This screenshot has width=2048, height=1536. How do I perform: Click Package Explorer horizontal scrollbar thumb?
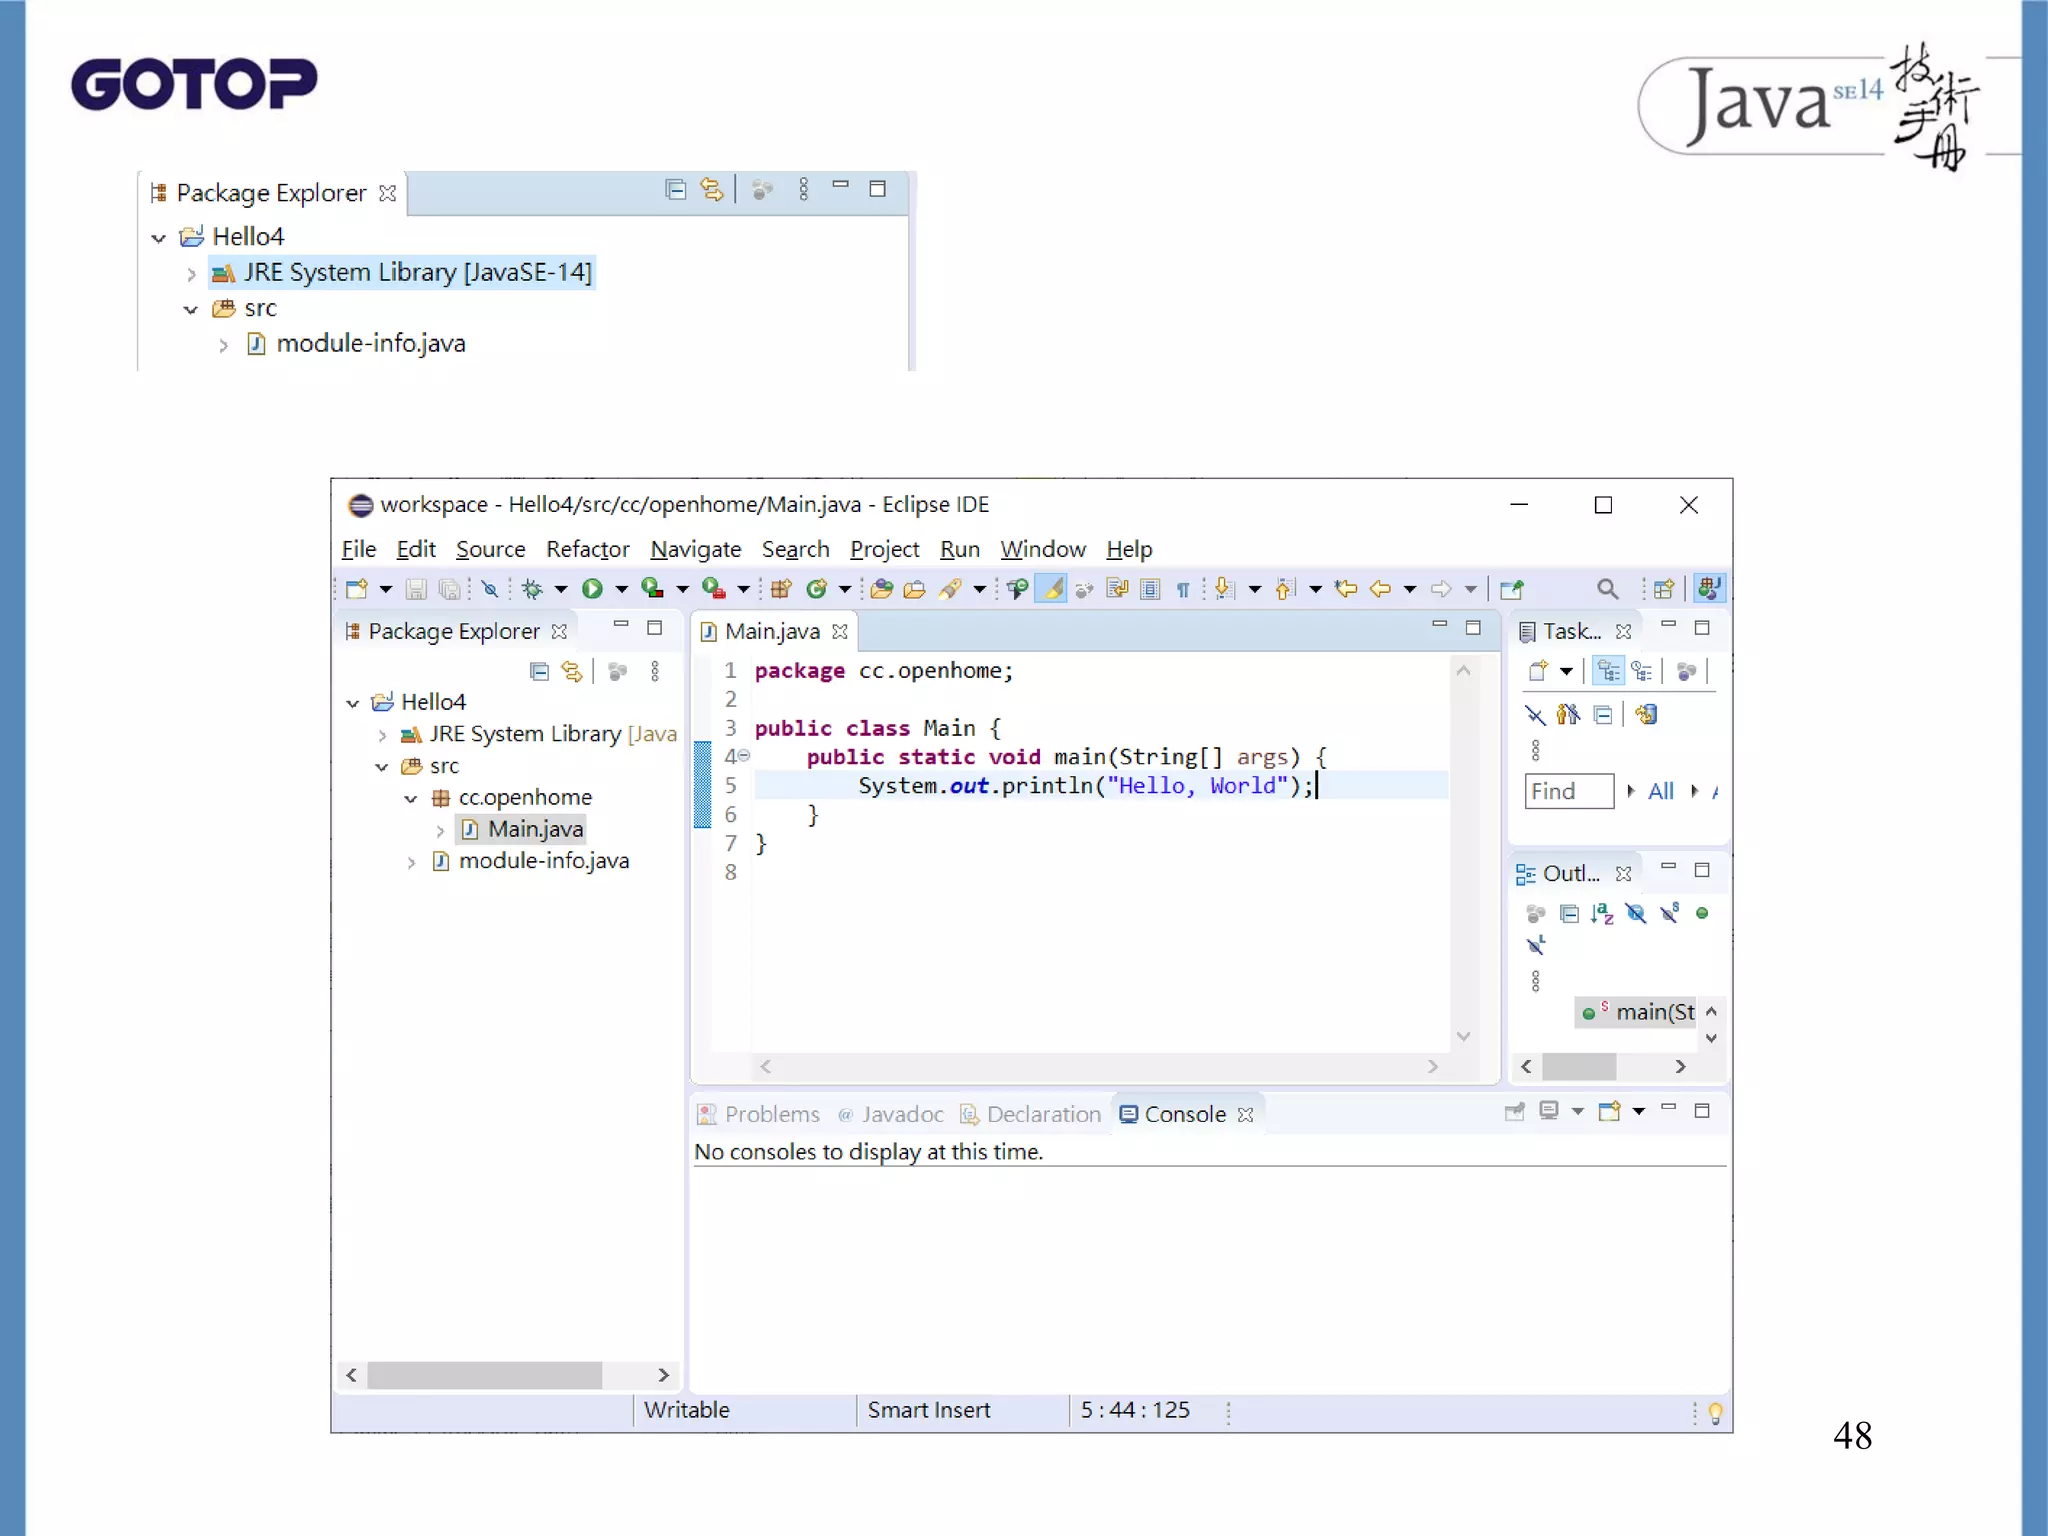tap(484, 1375)
